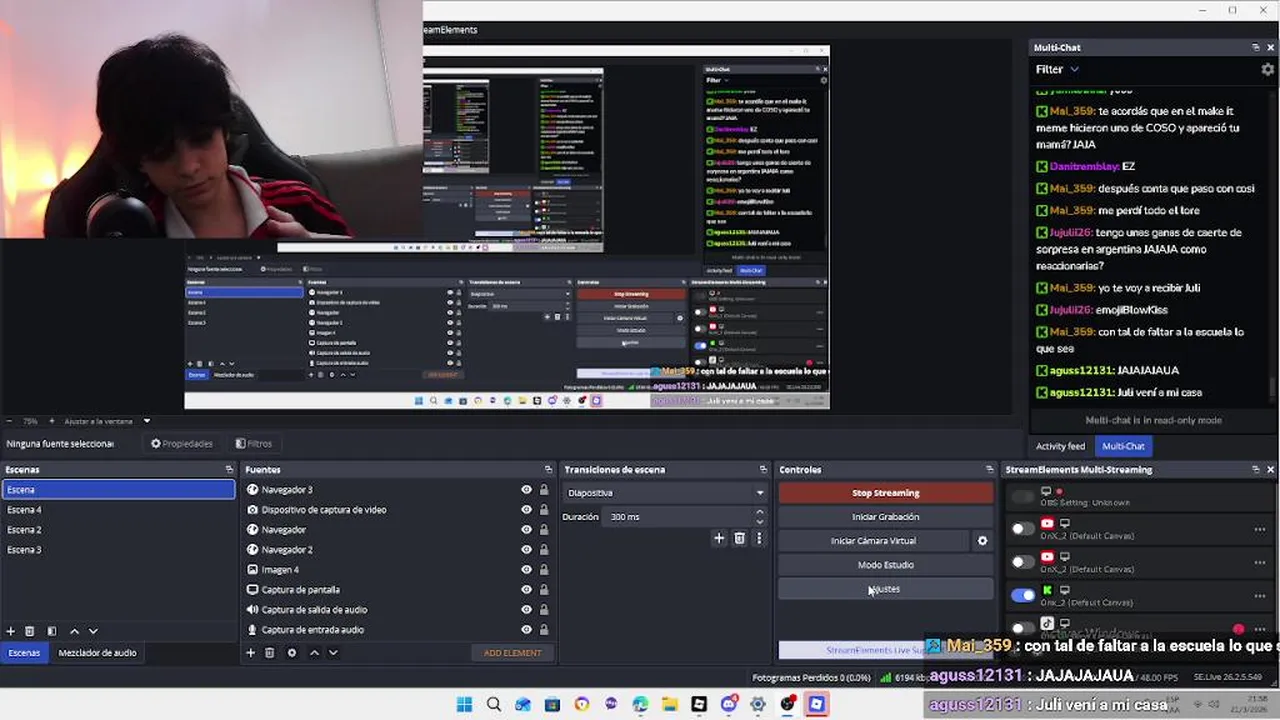The width and height of the screenshot is (1280, 720).
Task: Hide the Navegador 3 source
Action: click(x=526, y=490)
